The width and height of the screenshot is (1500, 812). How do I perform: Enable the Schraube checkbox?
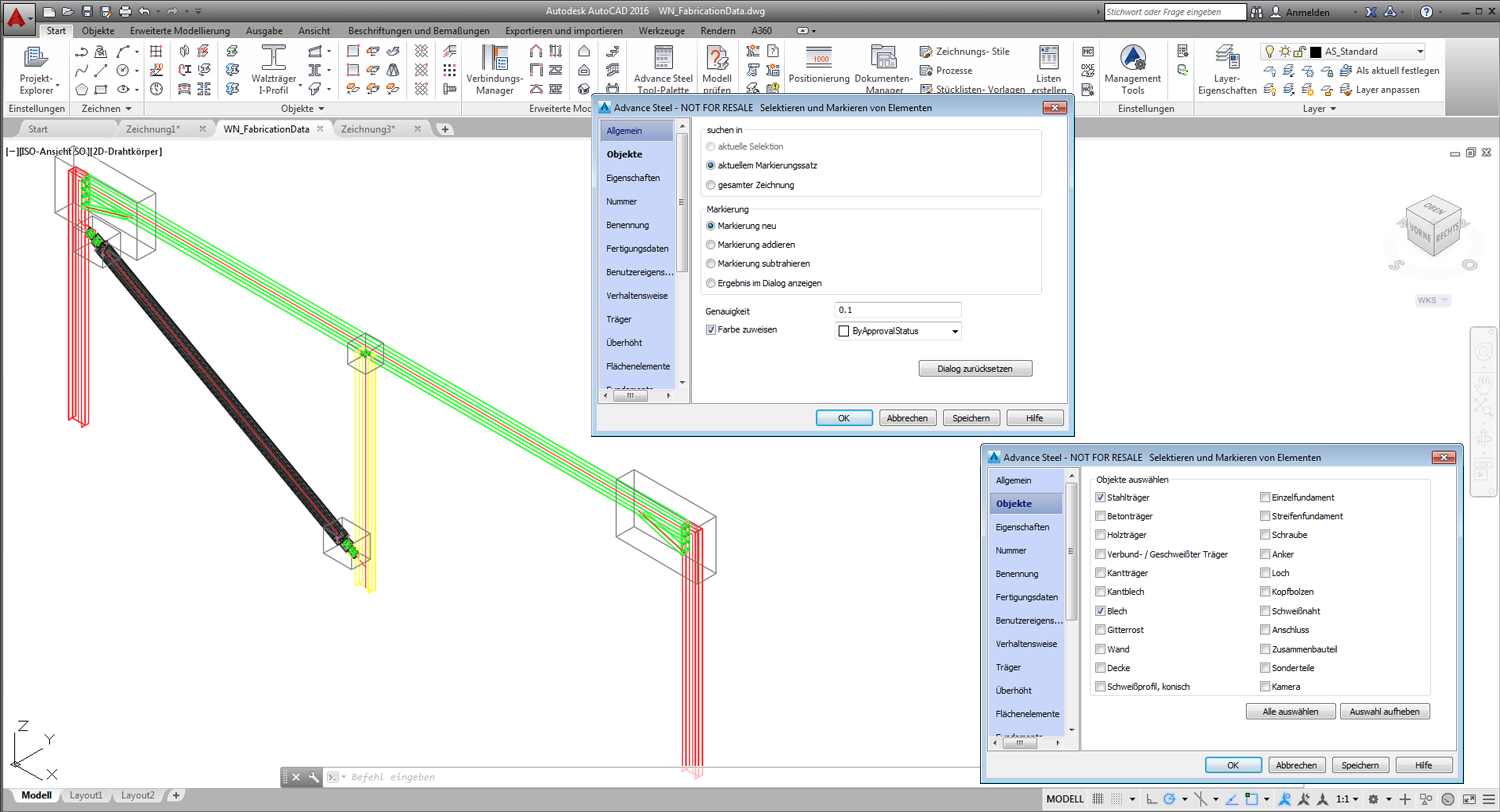[1265, 535]
